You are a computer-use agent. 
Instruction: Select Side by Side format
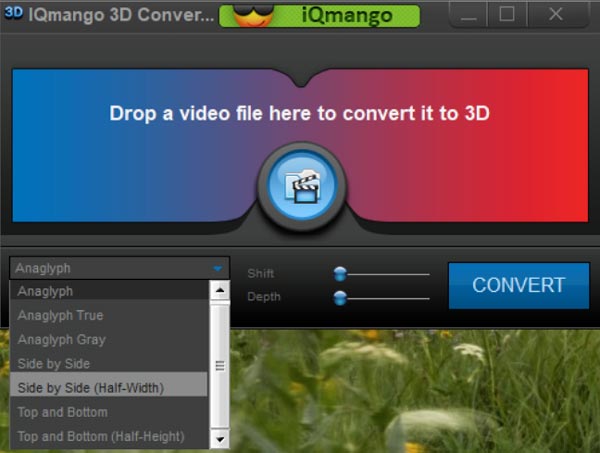[x=109, y=363]
